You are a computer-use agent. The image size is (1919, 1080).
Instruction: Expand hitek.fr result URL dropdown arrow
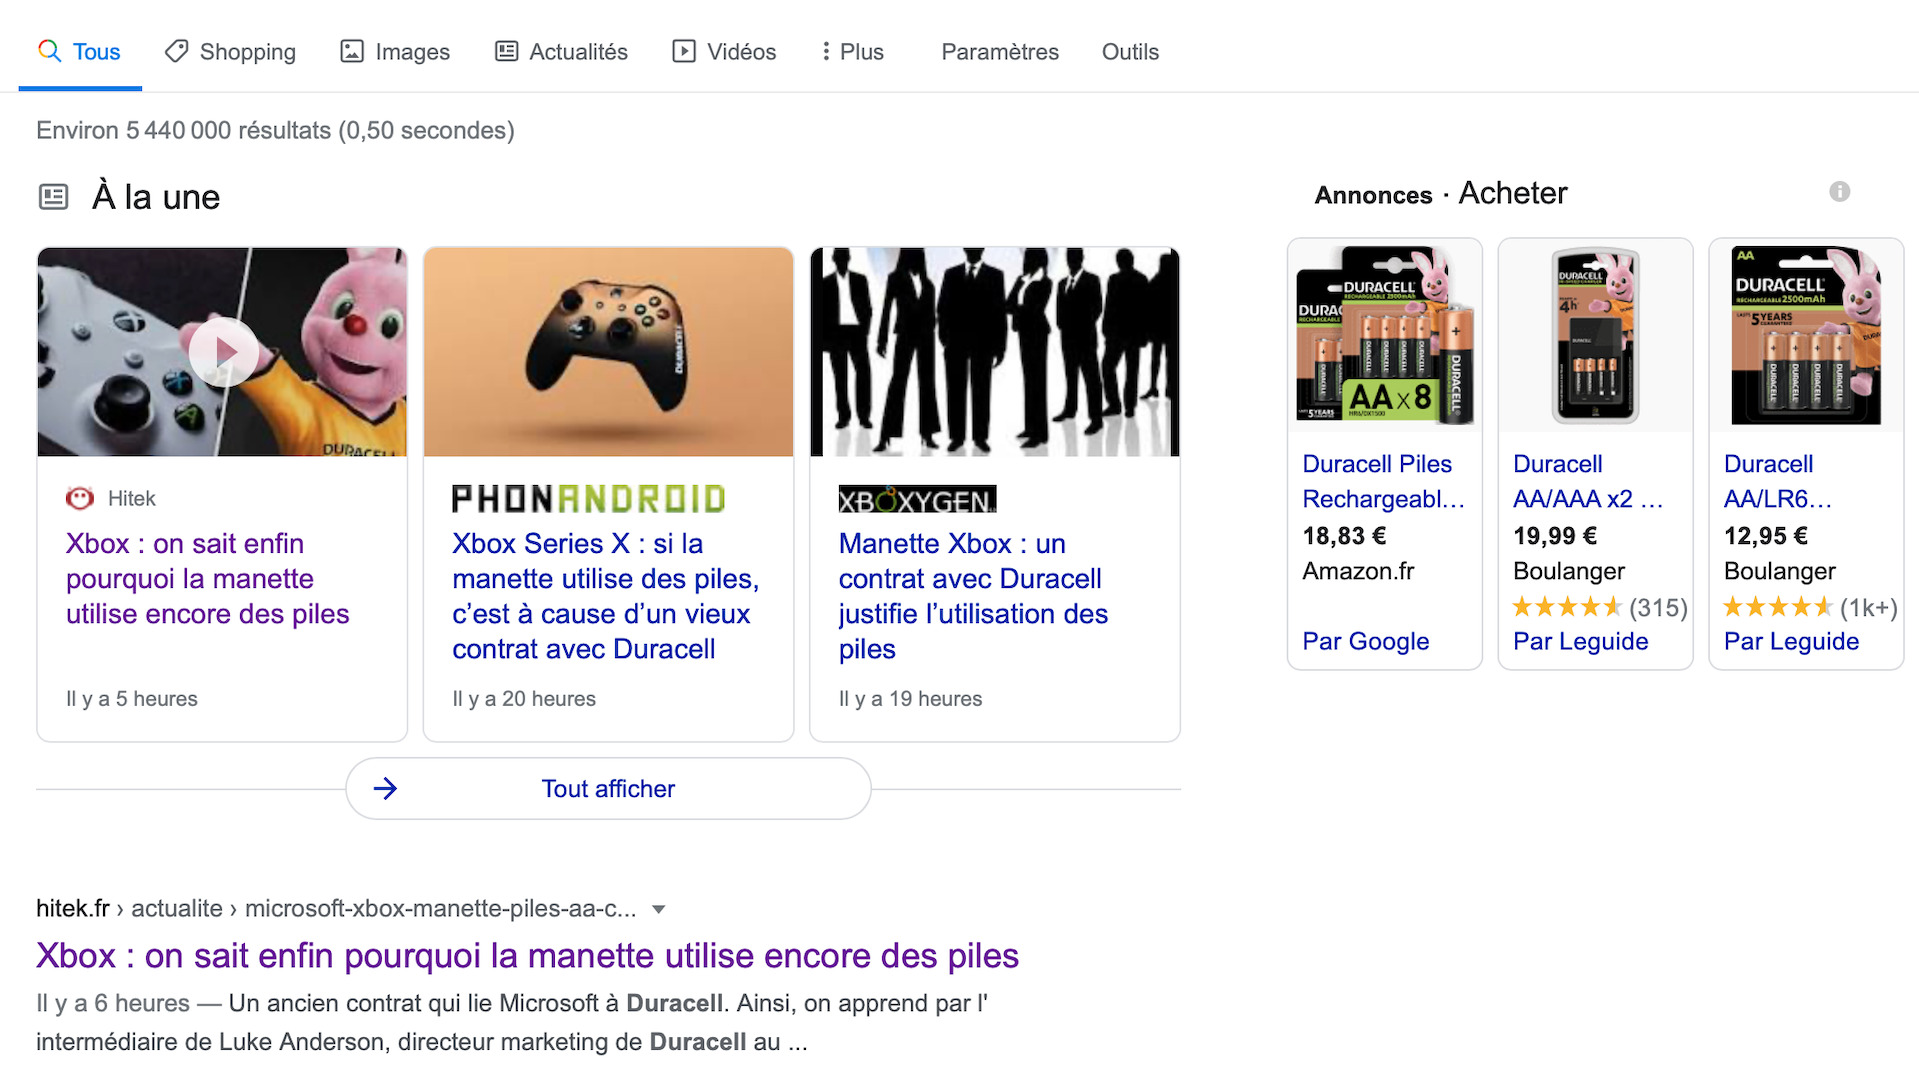[658, 909]
